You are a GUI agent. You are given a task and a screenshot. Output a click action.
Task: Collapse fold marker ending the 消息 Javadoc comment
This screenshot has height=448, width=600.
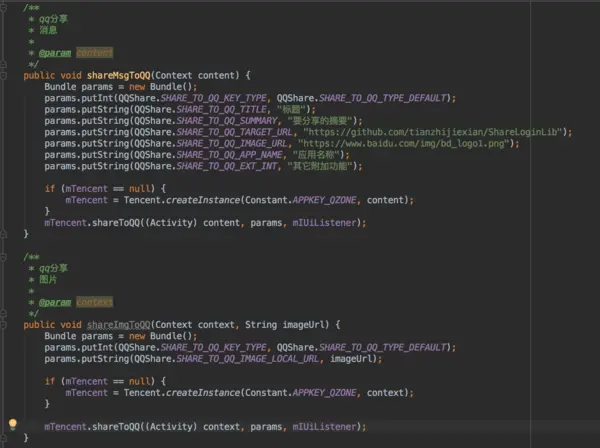3,64
